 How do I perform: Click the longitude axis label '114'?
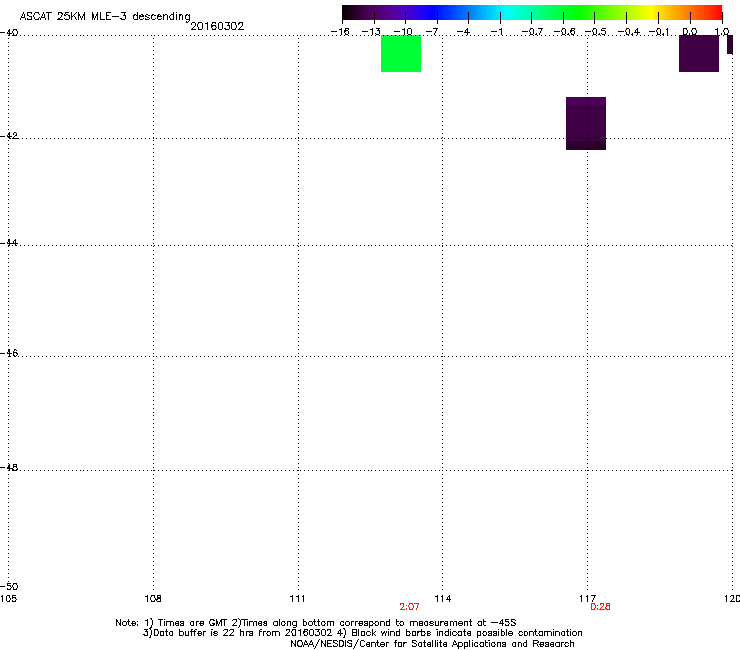pyautogui.click(x=443, y=599)
